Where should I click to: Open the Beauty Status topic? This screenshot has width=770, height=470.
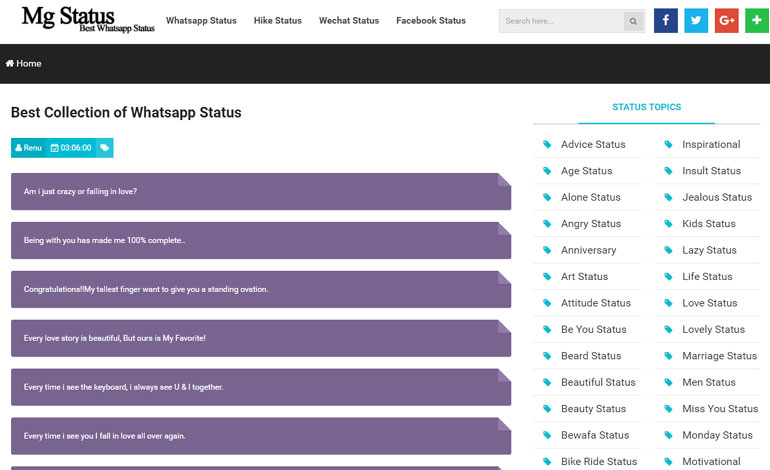(x=593, y=409)
